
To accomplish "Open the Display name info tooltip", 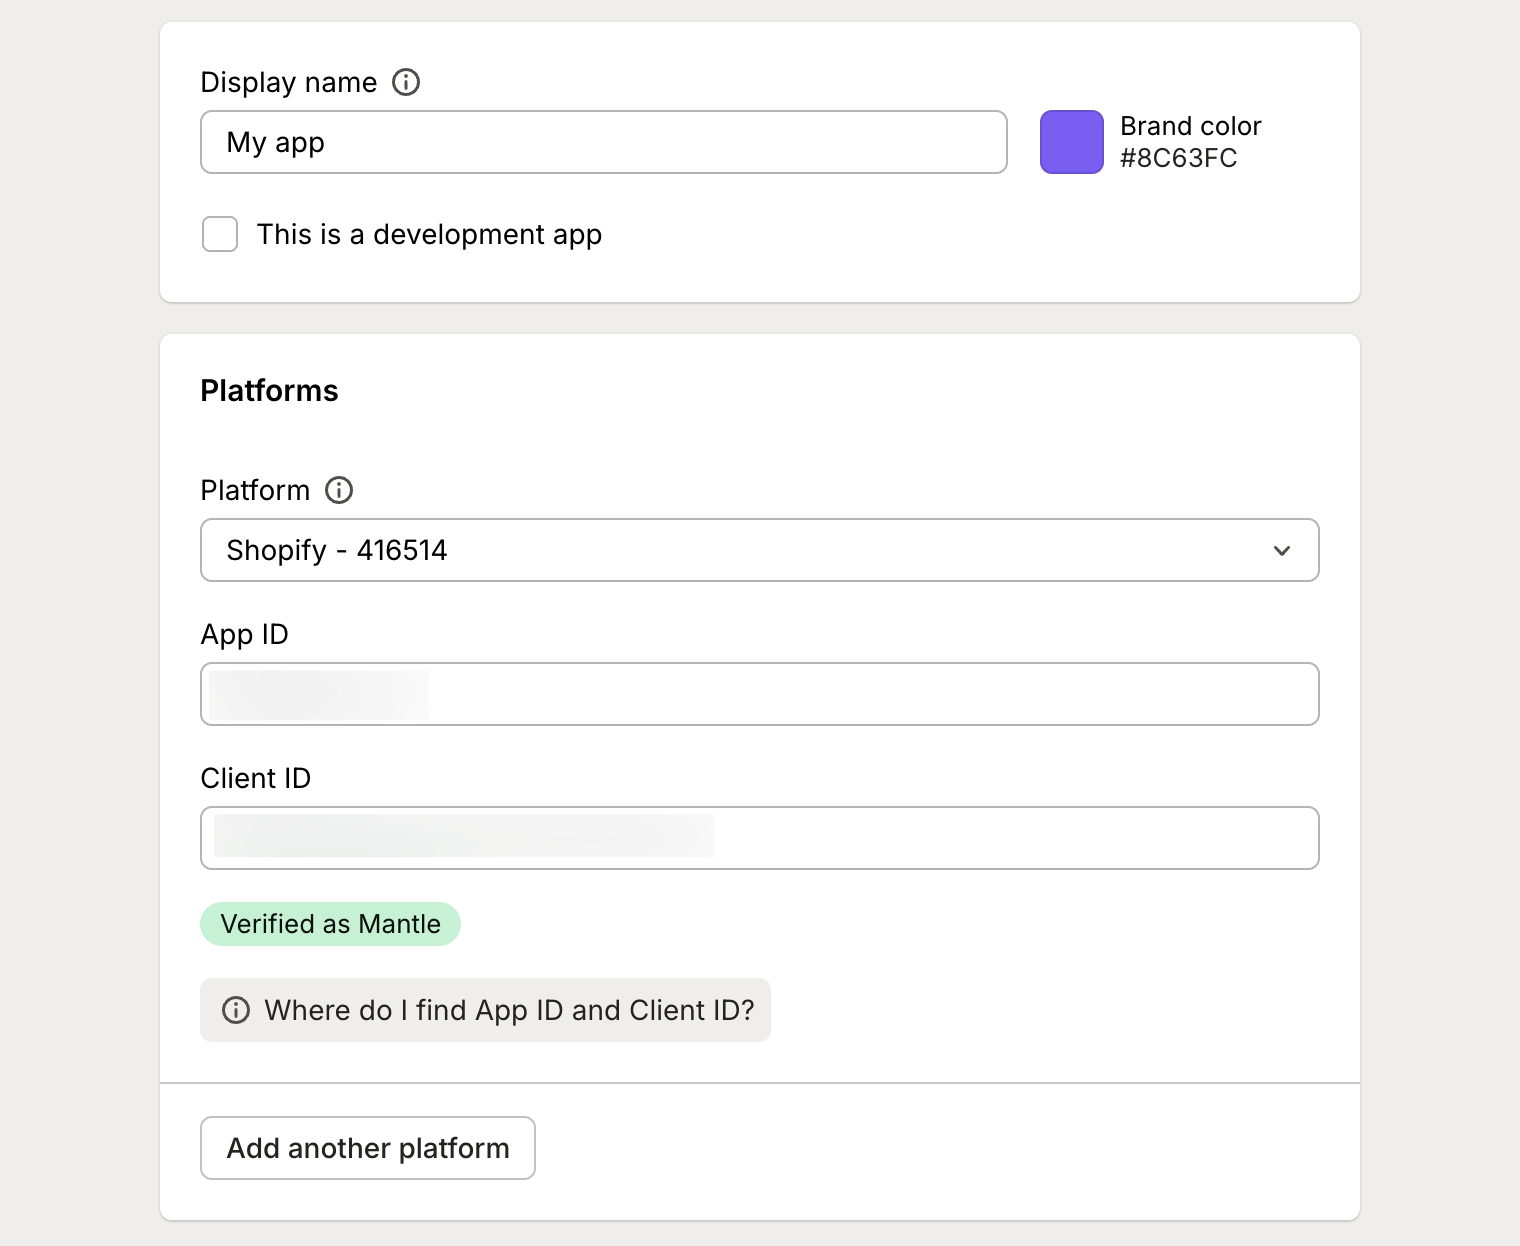I will tap(406, 83).
